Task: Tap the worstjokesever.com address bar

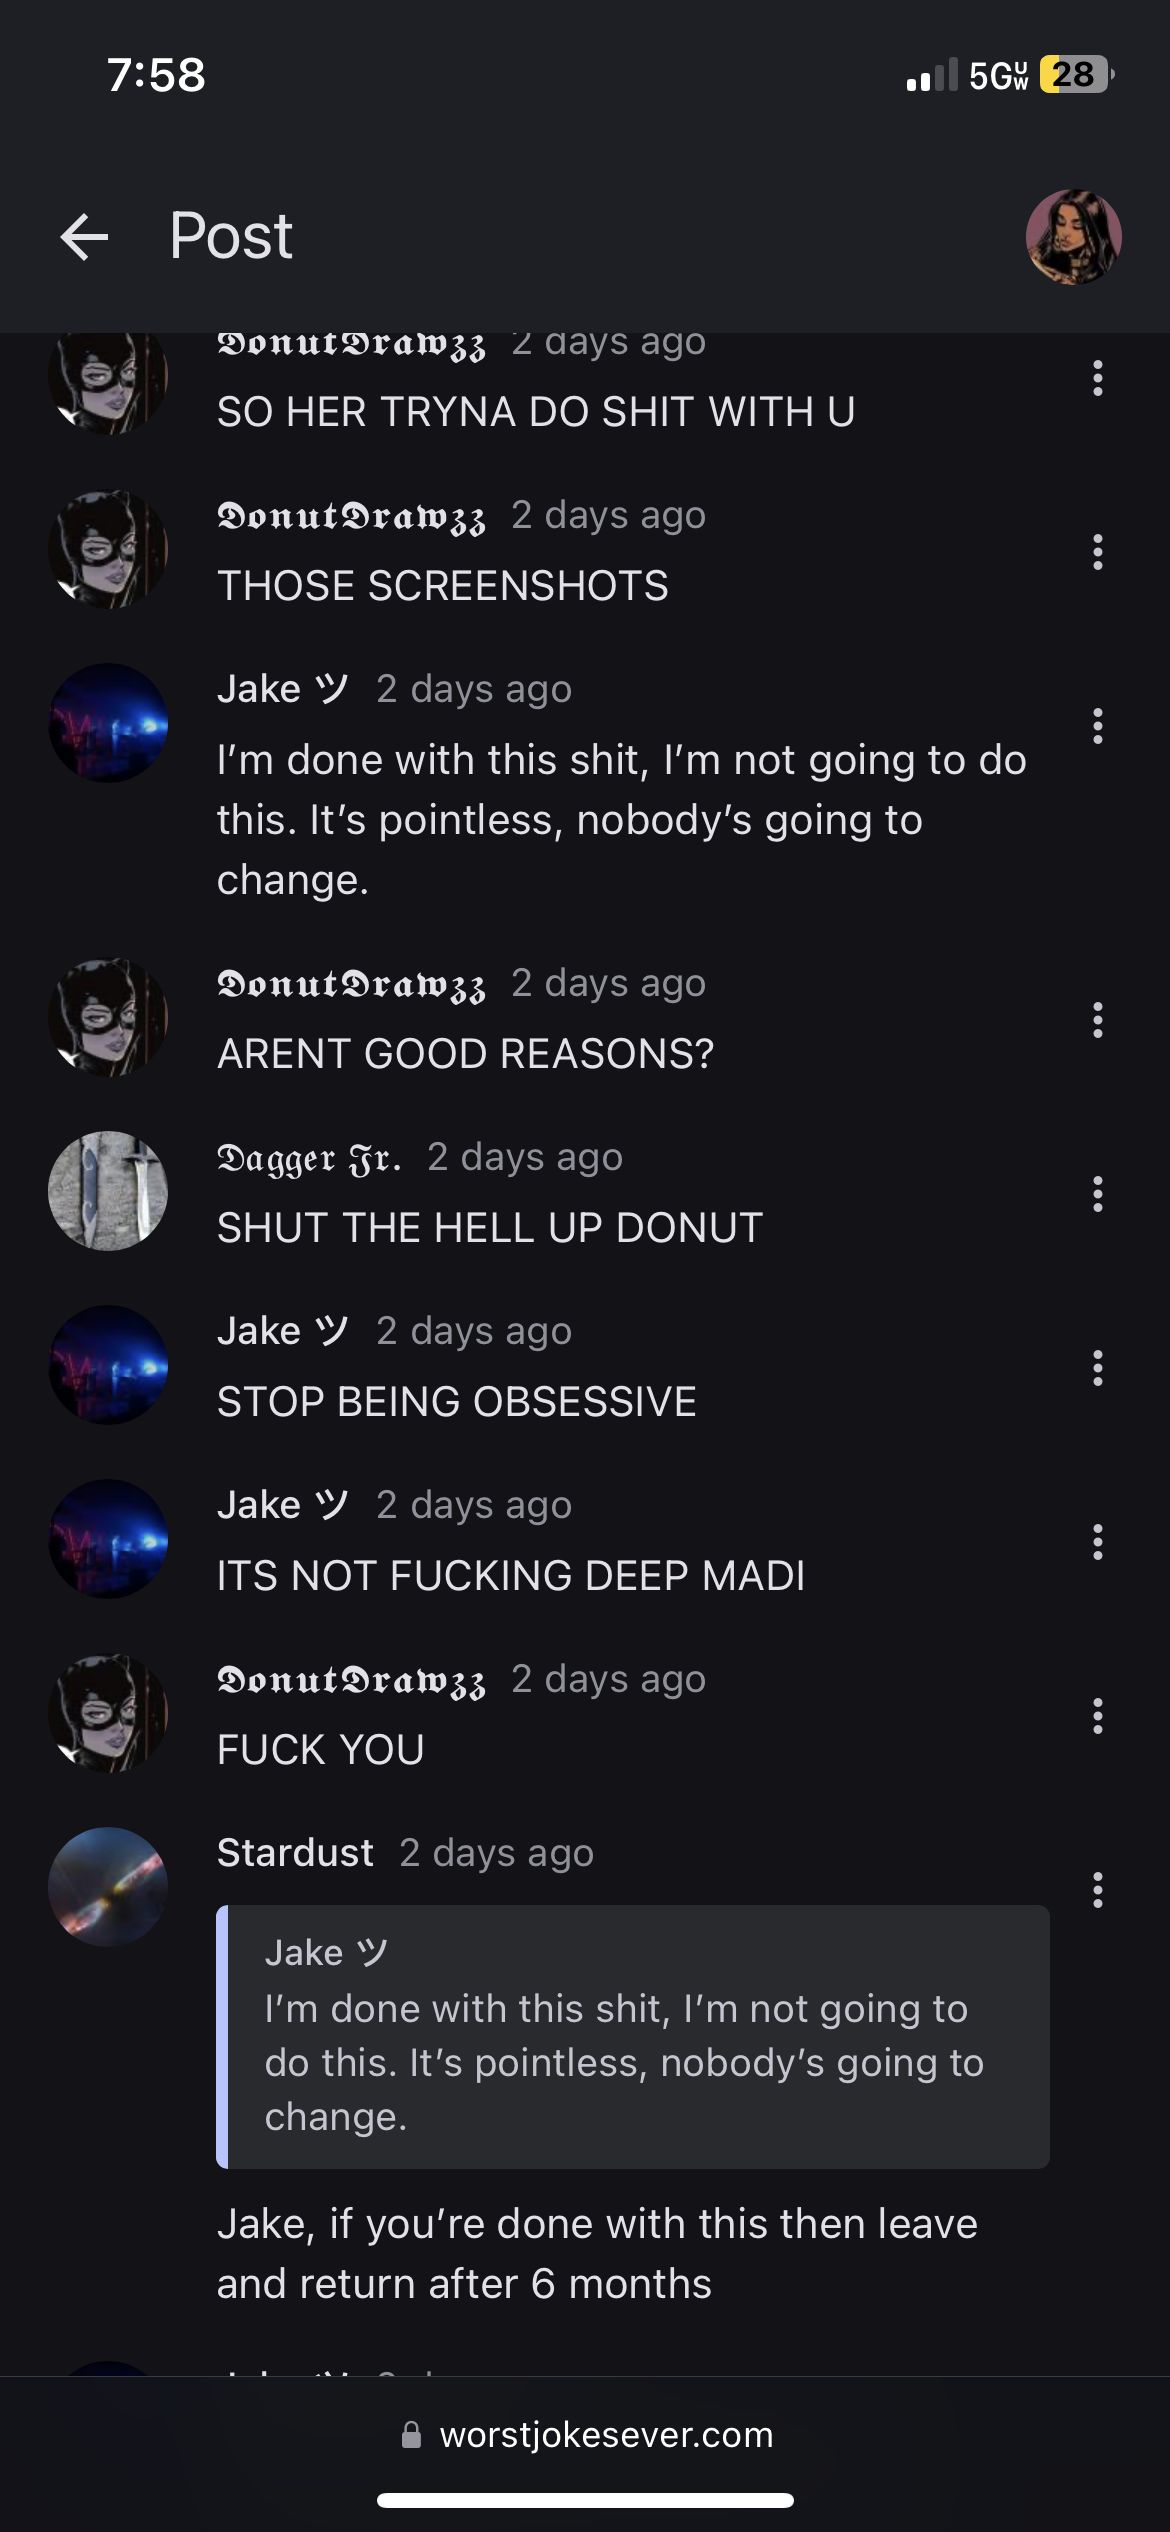Action: [x=586, y=2435]
